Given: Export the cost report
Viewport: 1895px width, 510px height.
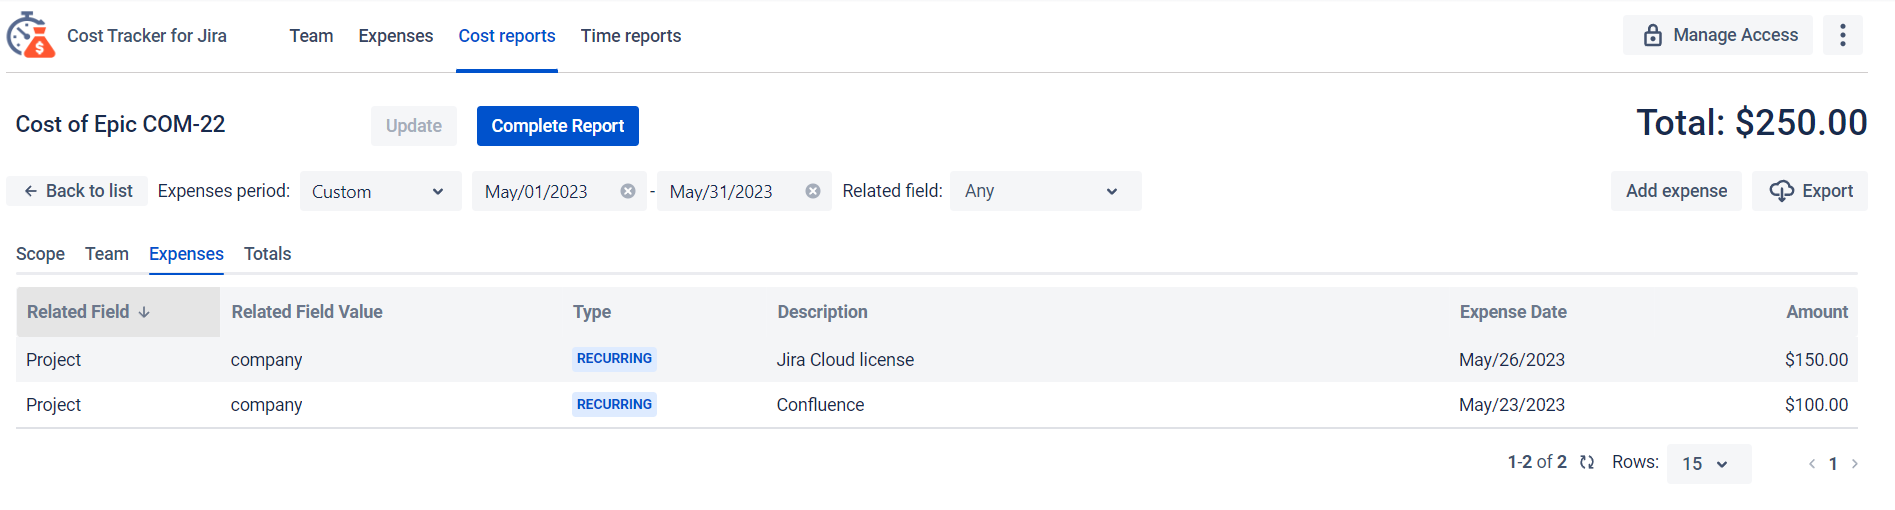Looking at the screenshot, I should pos(1810,191).
